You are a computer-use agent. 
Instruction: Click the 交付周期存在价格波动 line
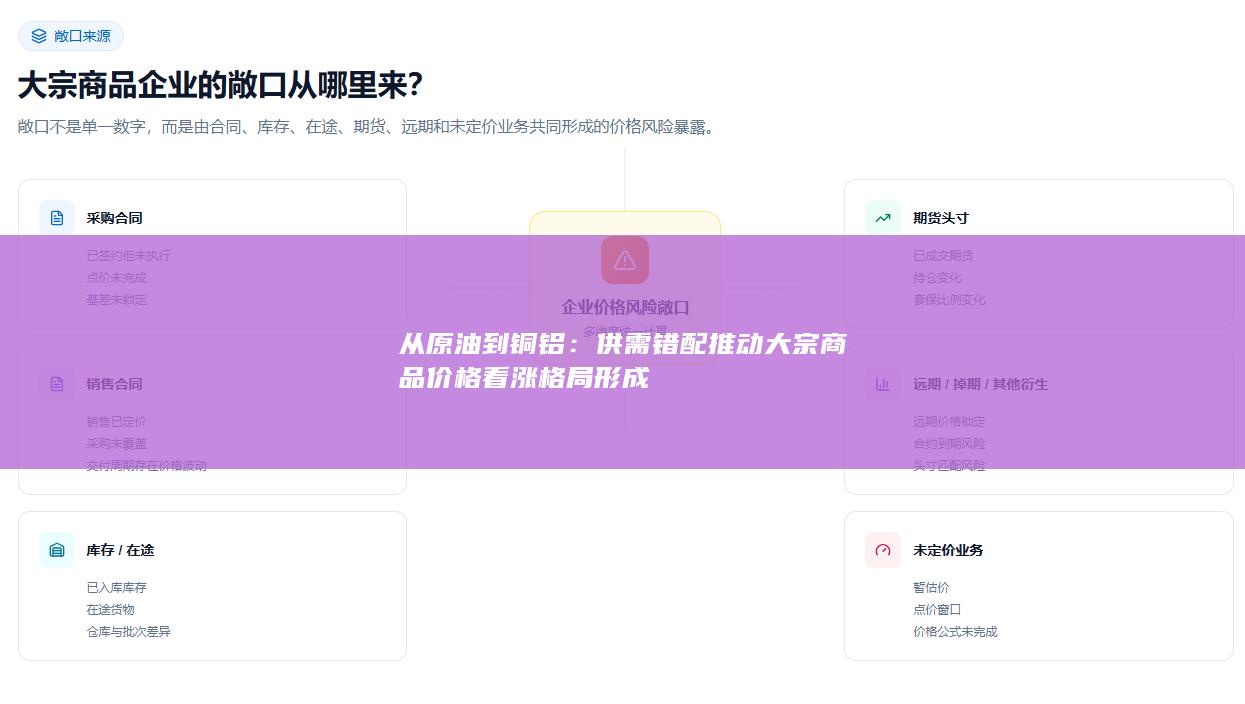(x=147, y=465)
